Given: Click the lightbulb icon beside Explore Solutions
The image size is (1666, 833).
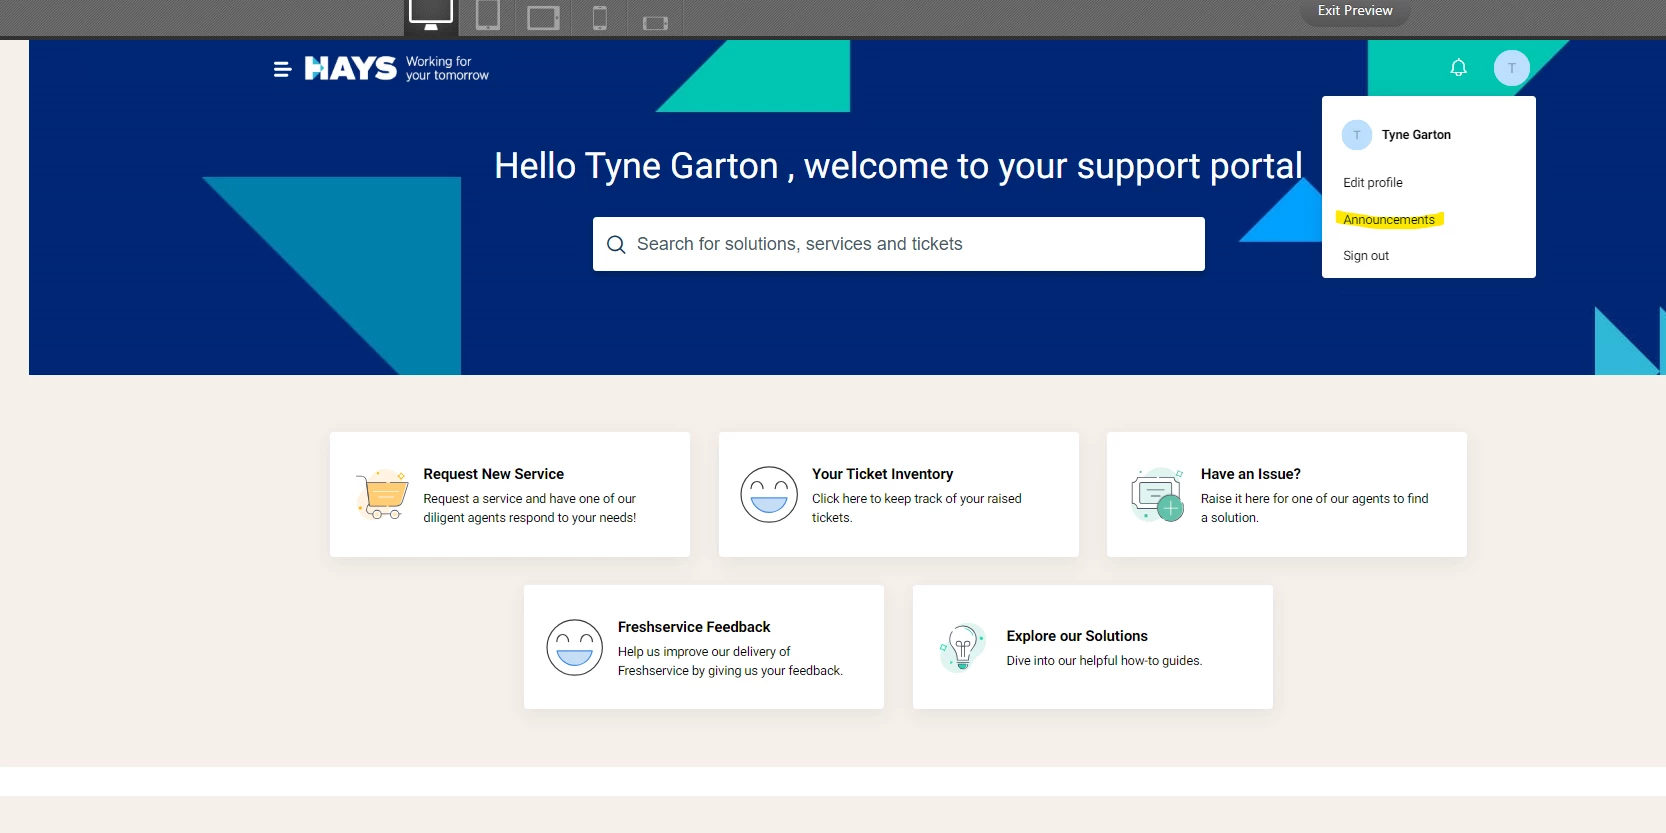Looking at the screenshot, I should tap(962, 648).
